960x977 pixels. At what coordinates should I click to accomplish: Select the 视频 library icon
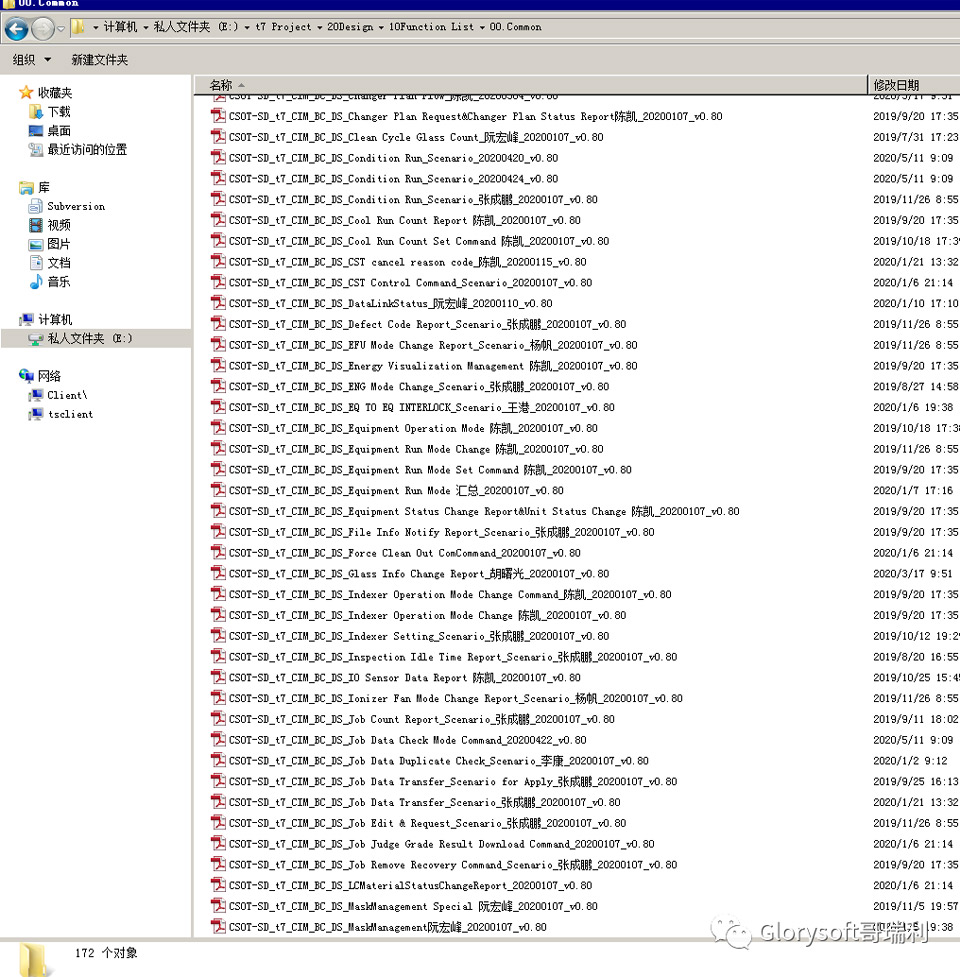(x=36, y=225)
